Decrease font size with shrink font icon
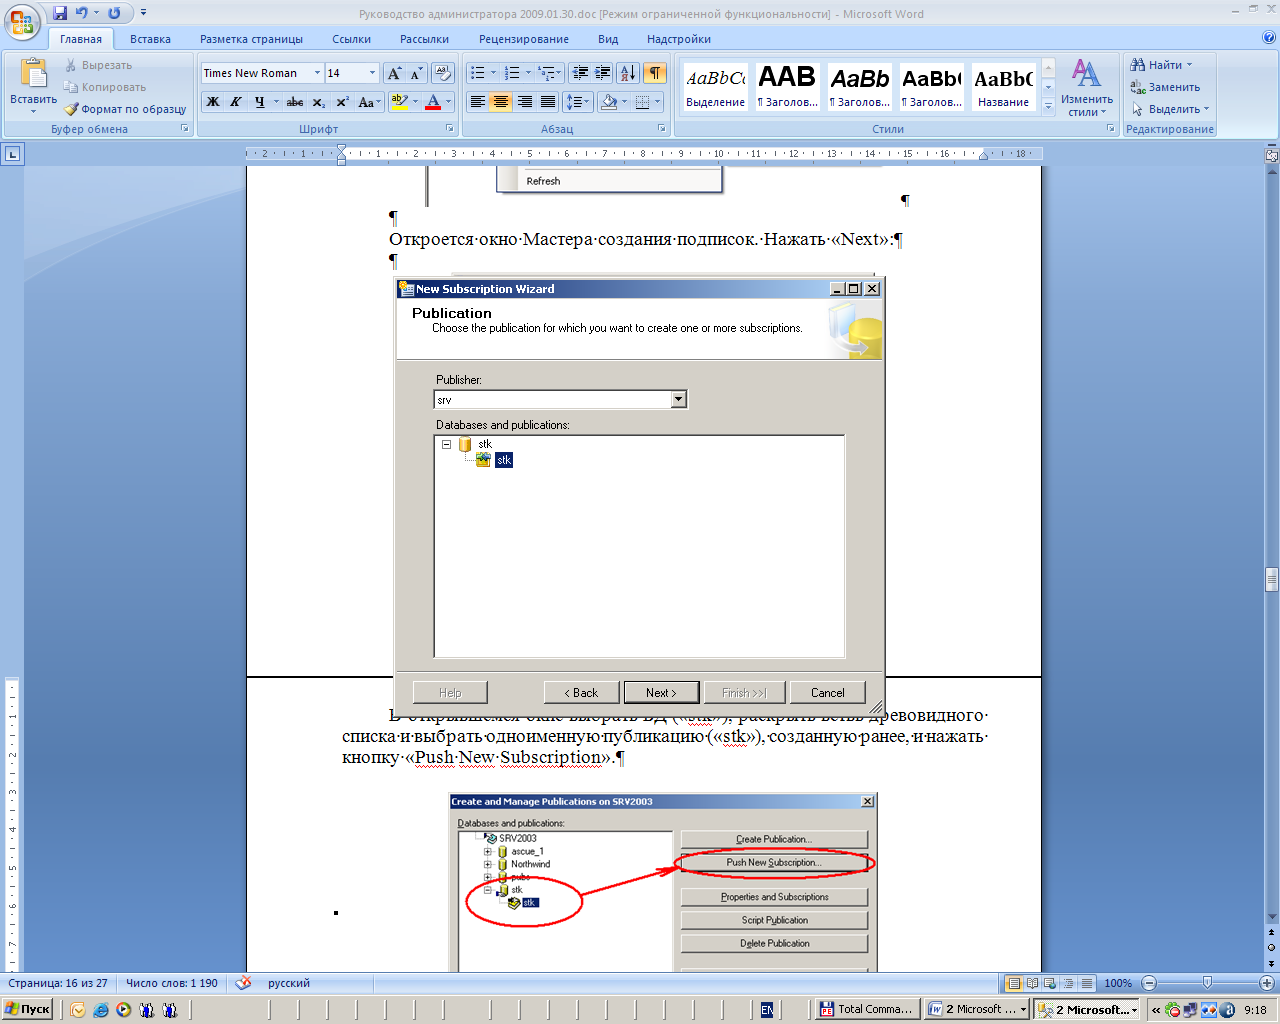This screenshot has width=1280, height=1024. tap(416, 73)
